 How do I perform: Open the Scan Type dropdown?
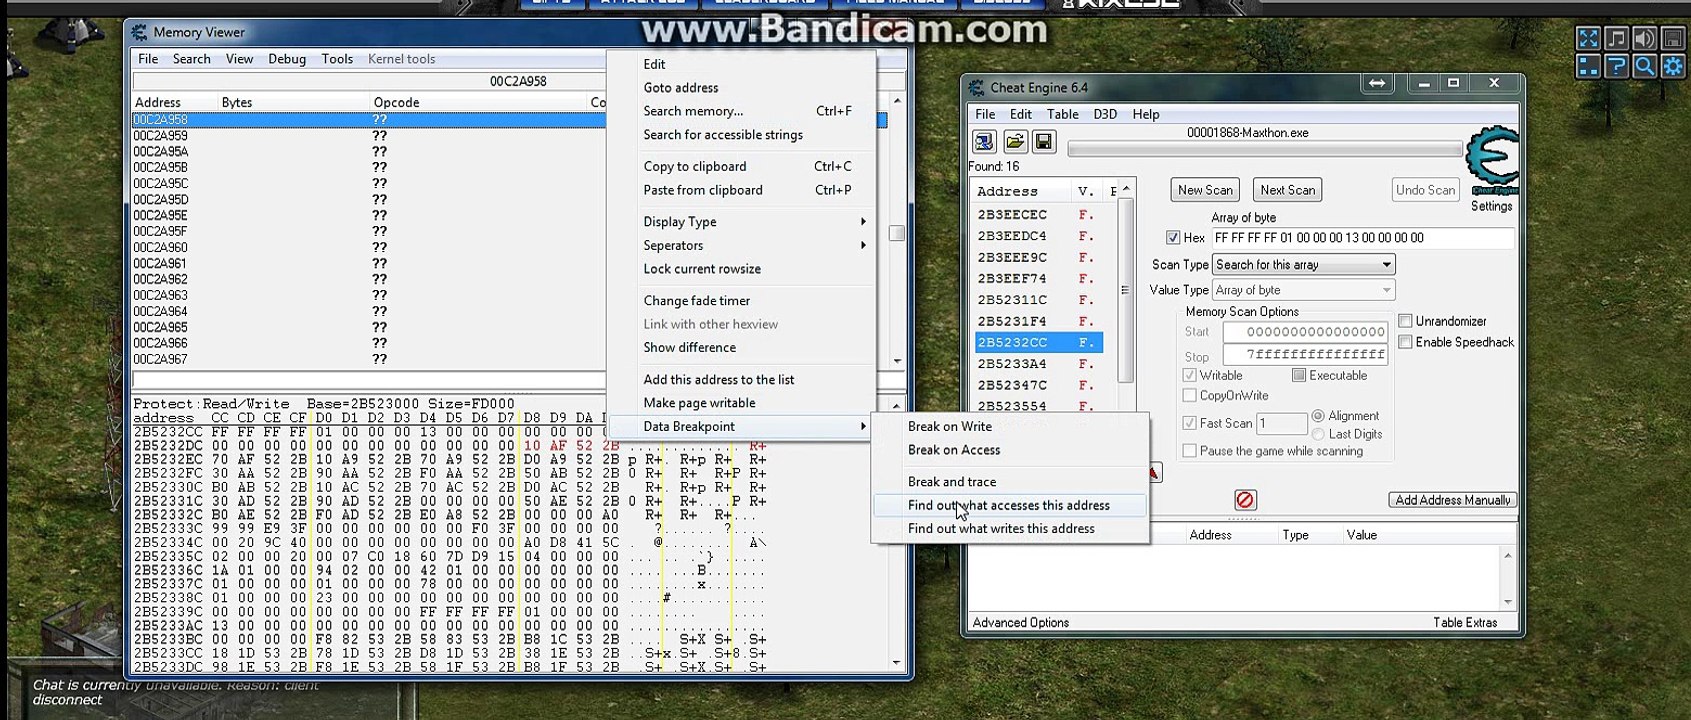(x=1304, y=265)
